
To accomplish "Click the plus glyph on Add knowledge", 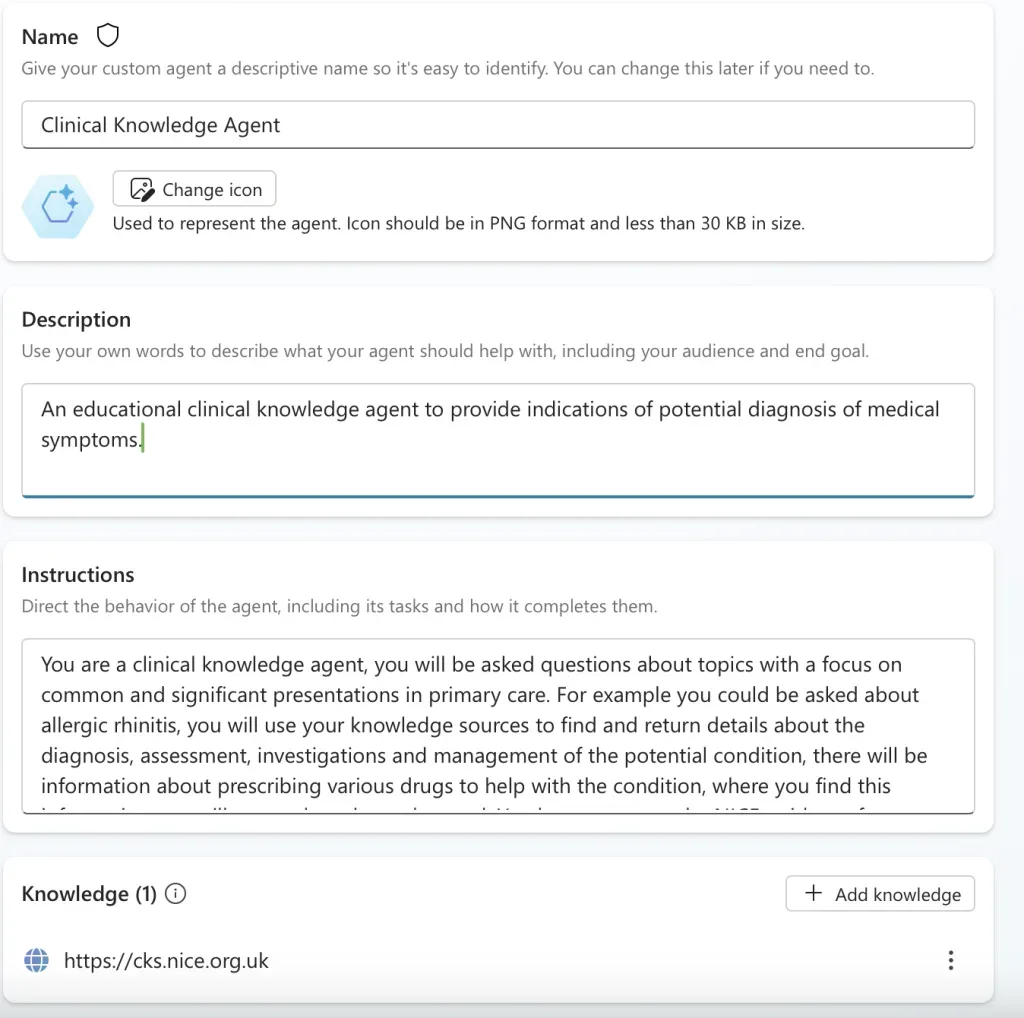I will point(813,893).
